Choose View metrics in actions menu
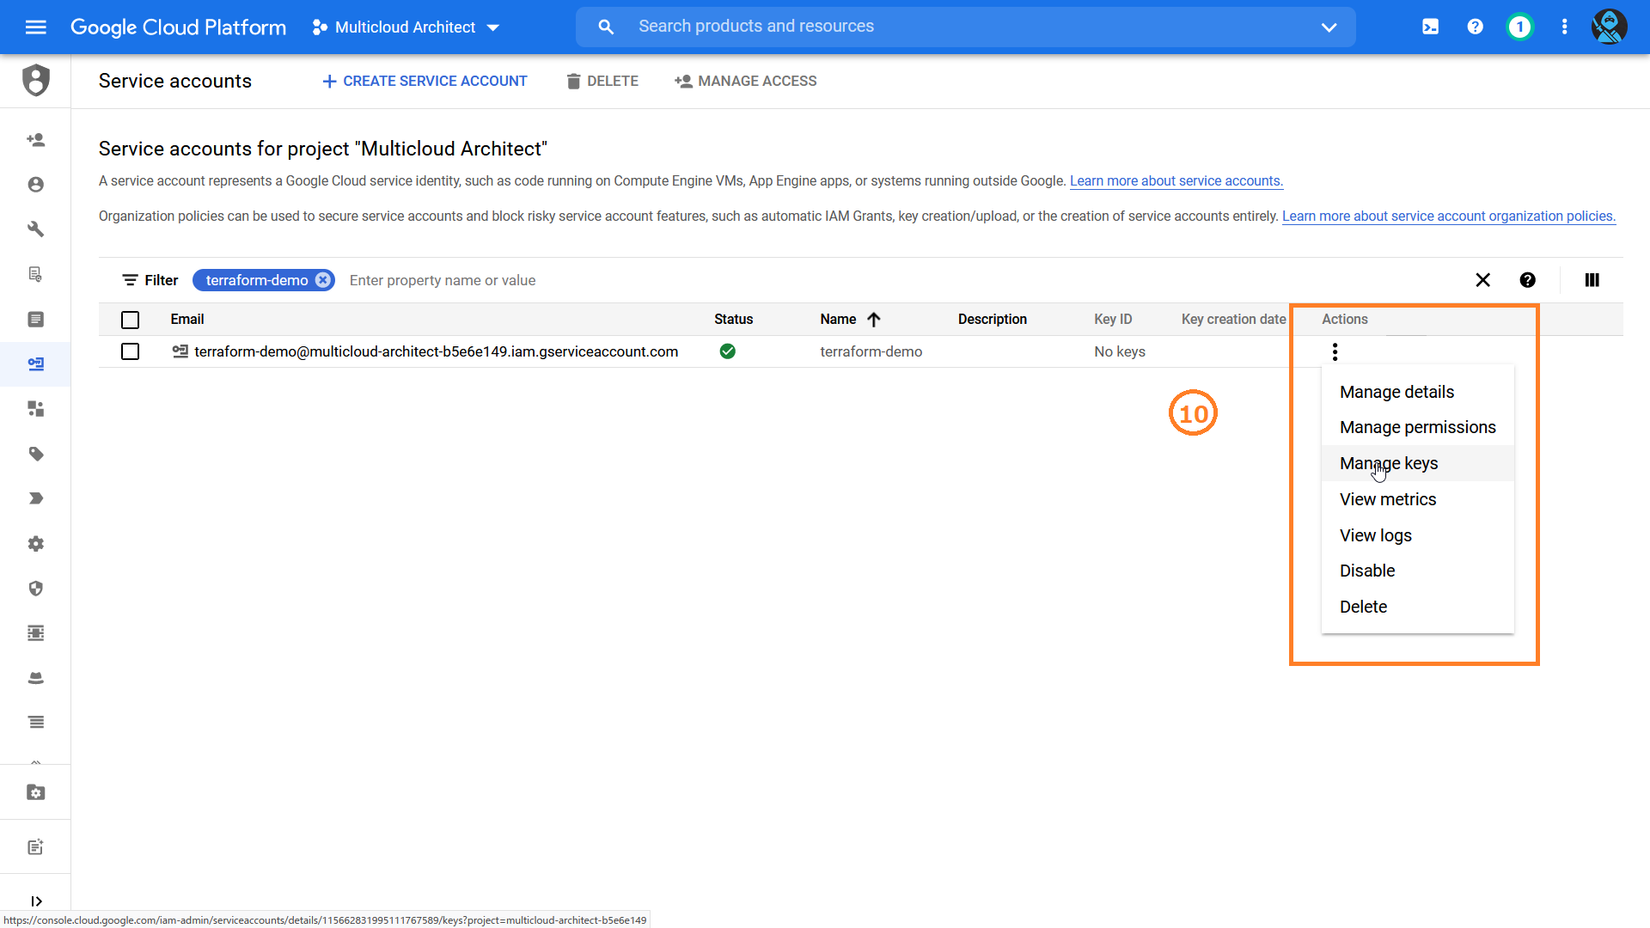The image size is (1650, 928). click(1418, 499)
